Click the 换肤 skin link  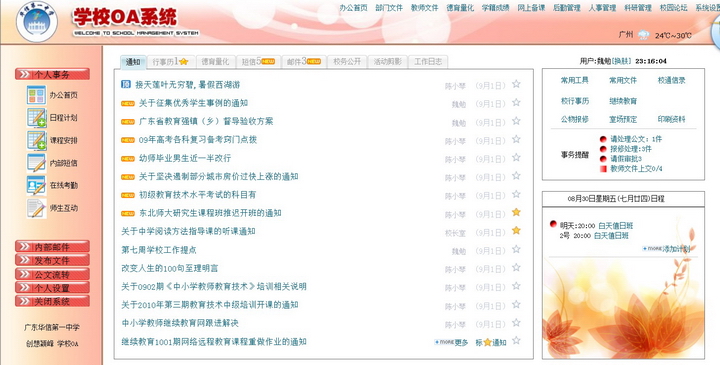622,61
